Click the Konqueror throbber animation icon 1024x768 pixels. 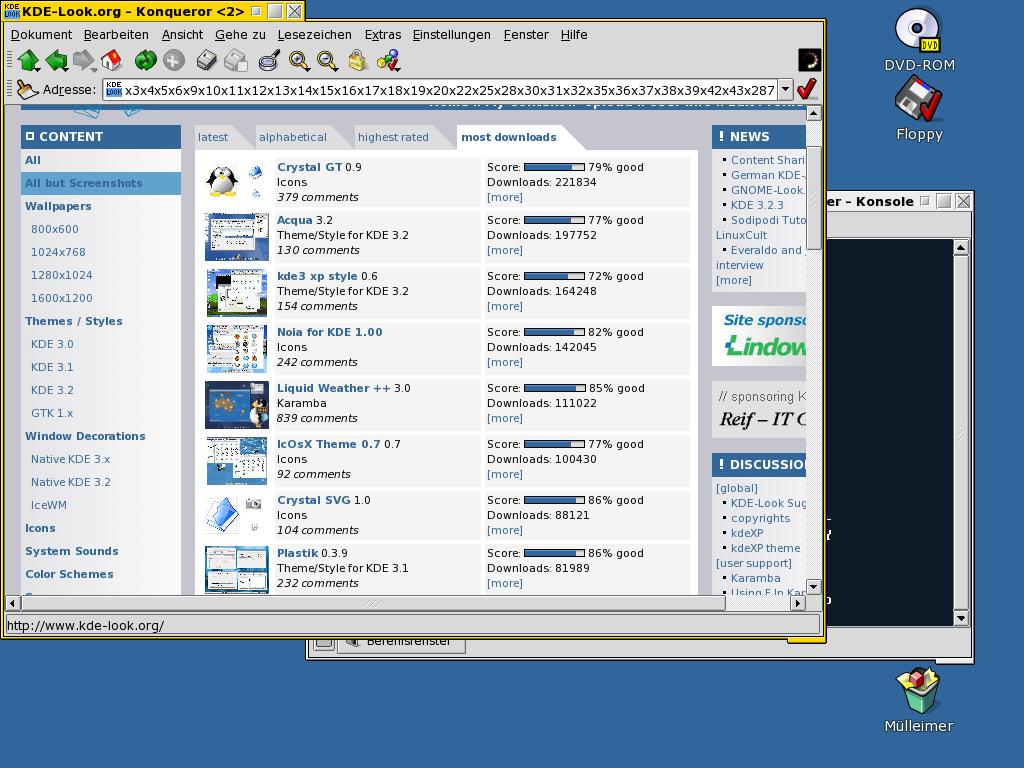tap(809, 60)
